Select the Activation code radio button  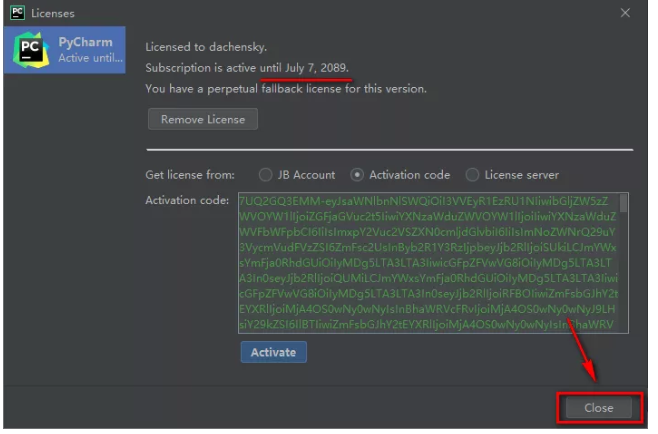pyautogui.click(x=357, y=175)
